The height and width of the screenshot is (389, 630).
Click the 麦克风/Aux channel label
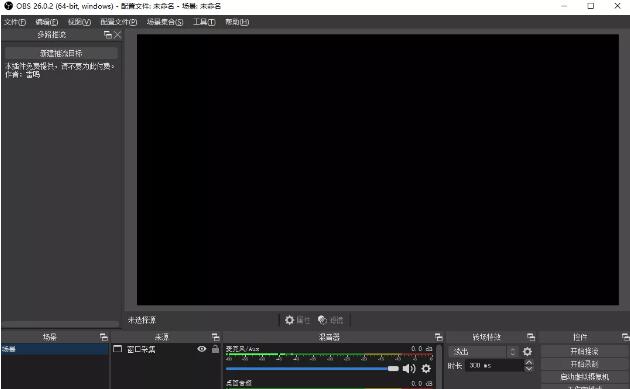pyautogui.click(x=243, y=348)
